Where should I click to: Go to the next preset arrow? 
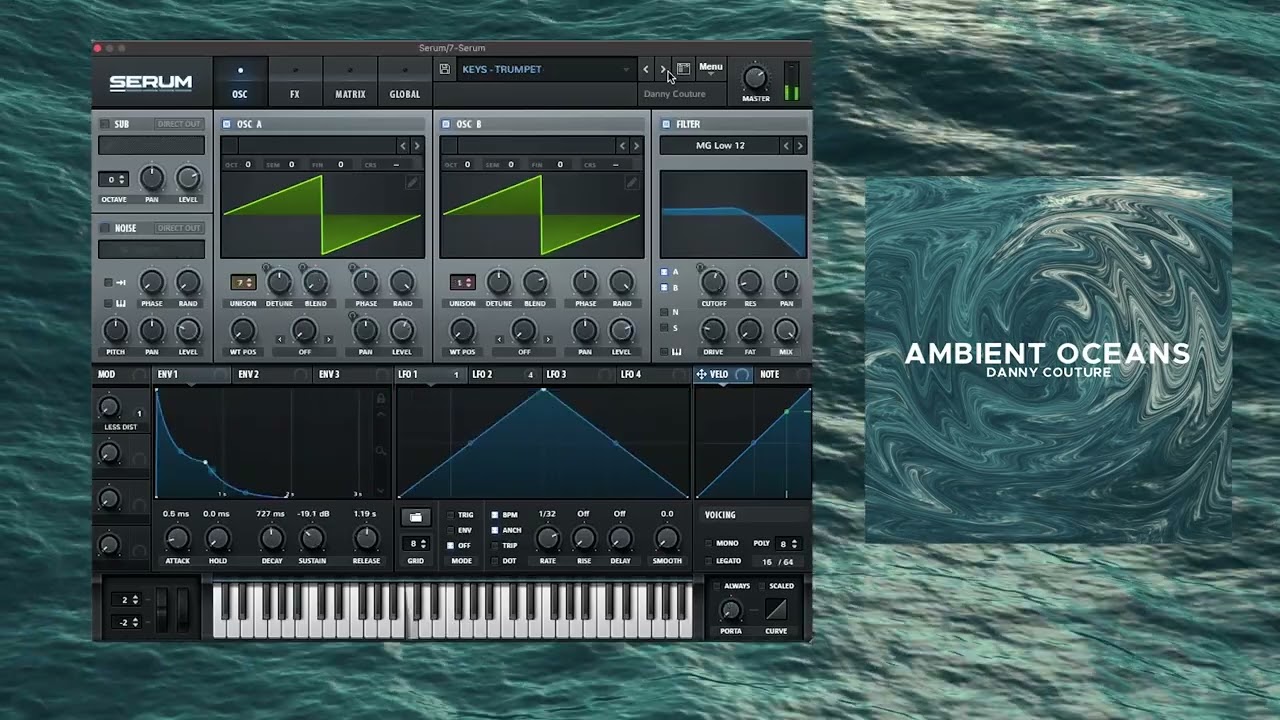pyautogui.click(x=662, y=69)
